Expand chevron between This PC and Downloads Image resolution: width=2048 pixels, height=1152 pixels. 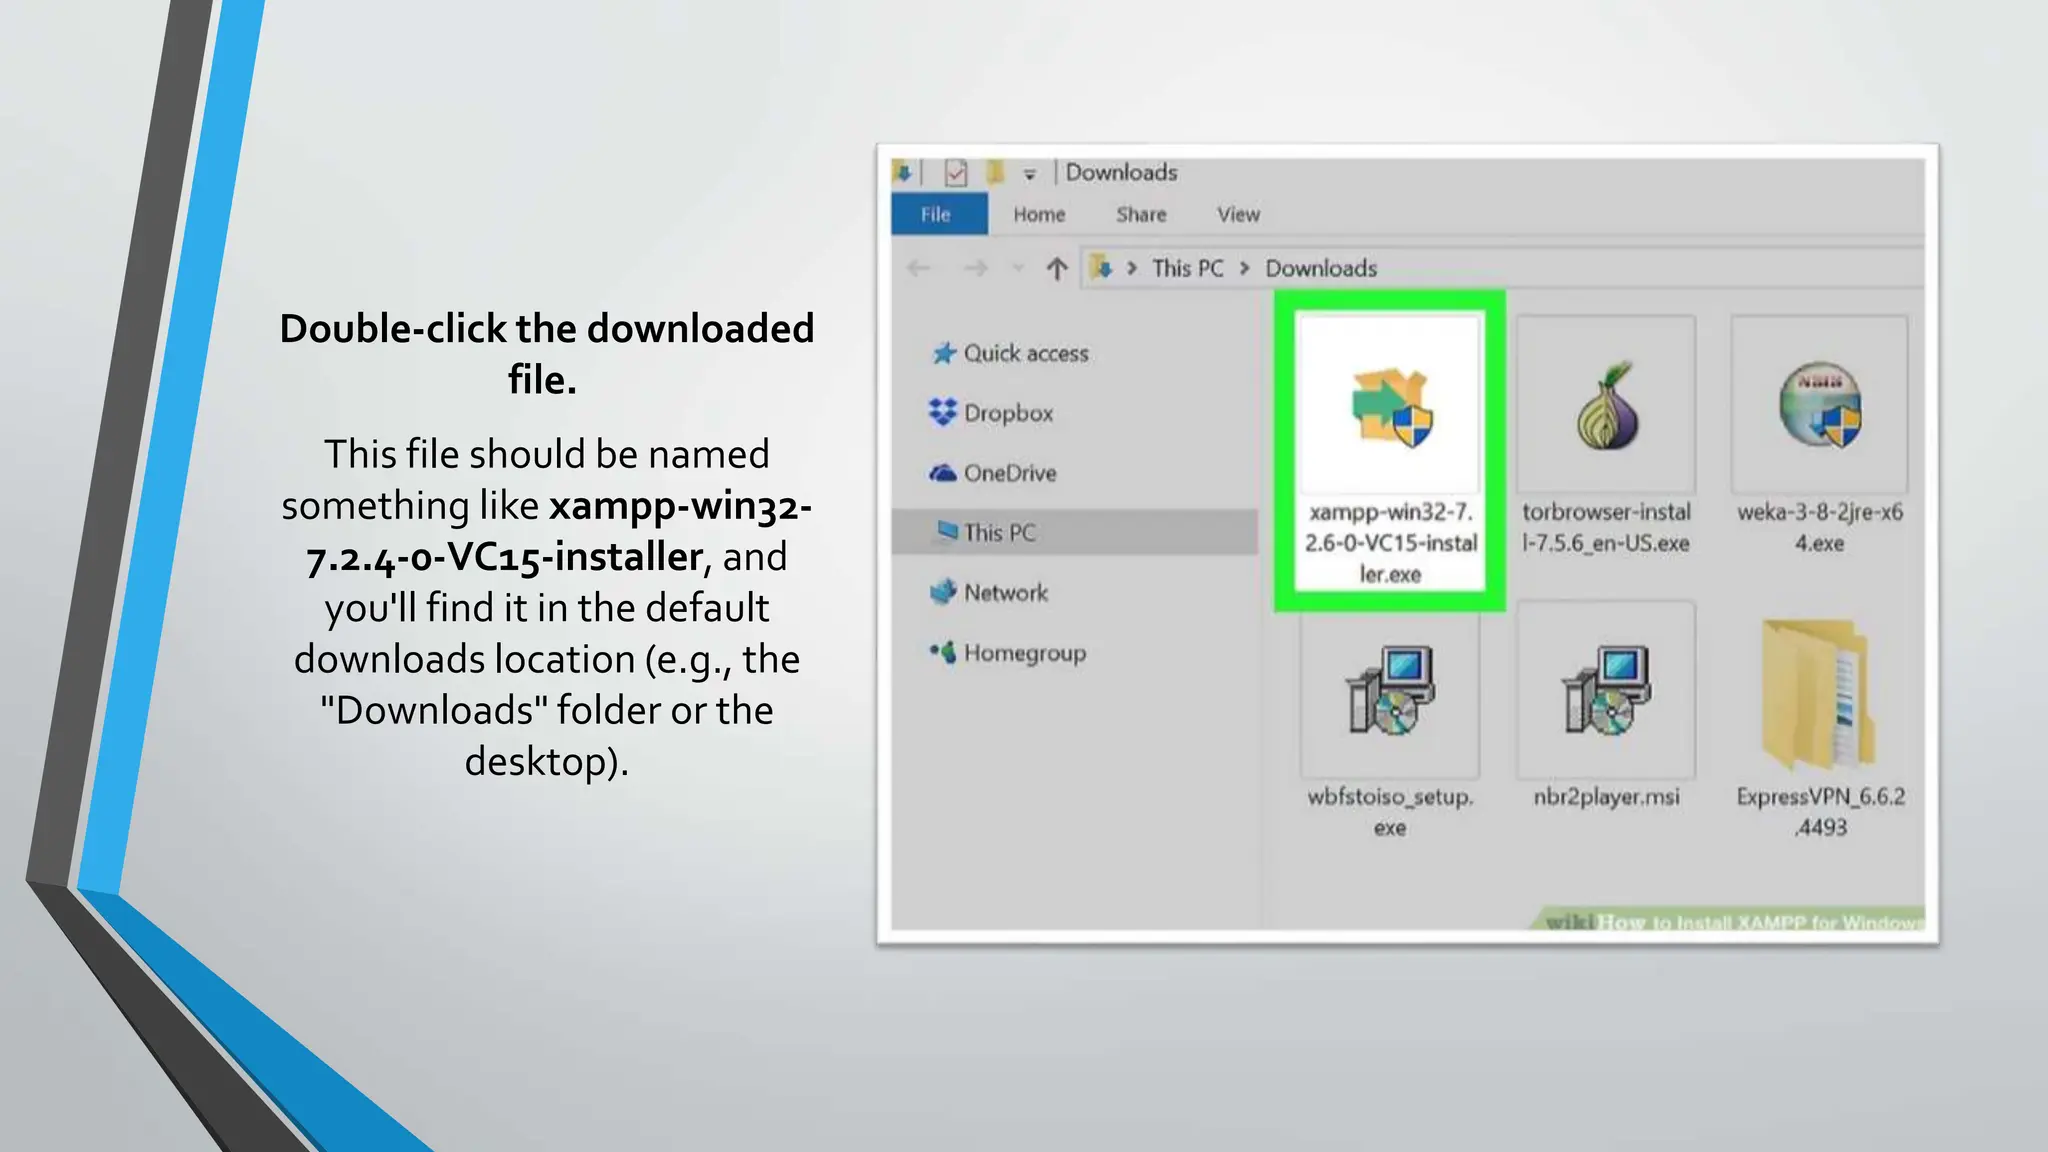pos(1245,268)
